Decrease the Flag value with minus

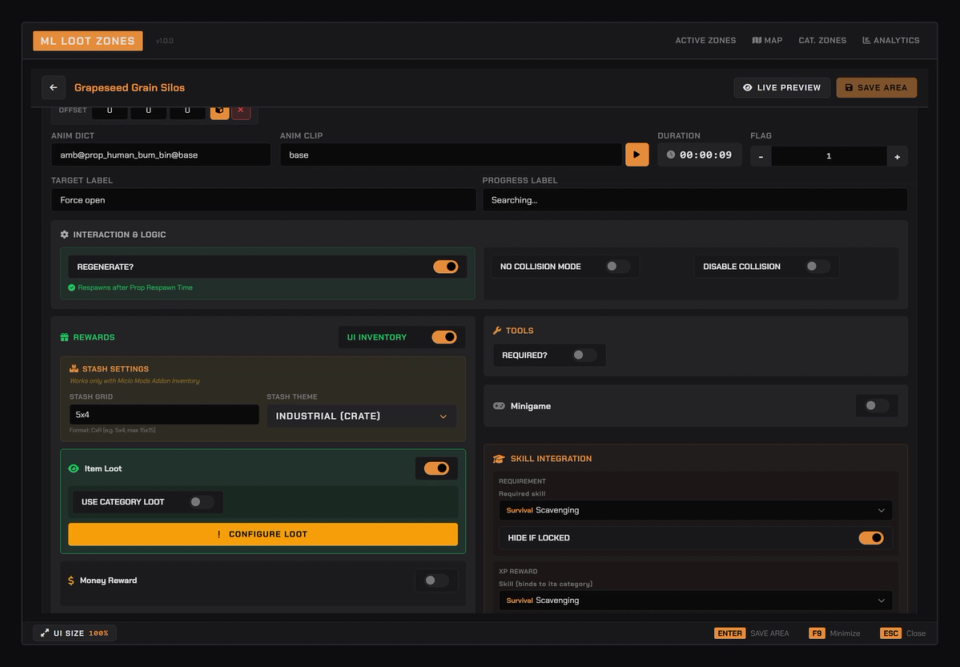click(x=761, y=156)
